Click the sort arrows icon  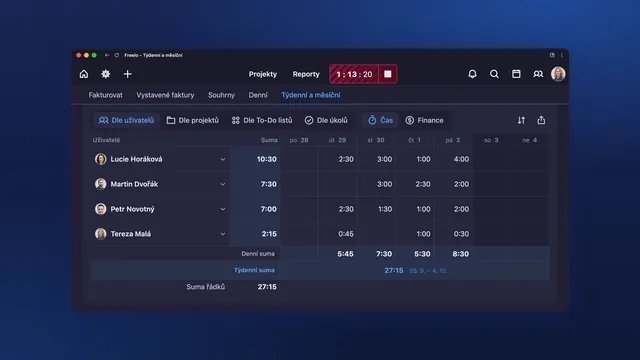[x=521, y=120]
